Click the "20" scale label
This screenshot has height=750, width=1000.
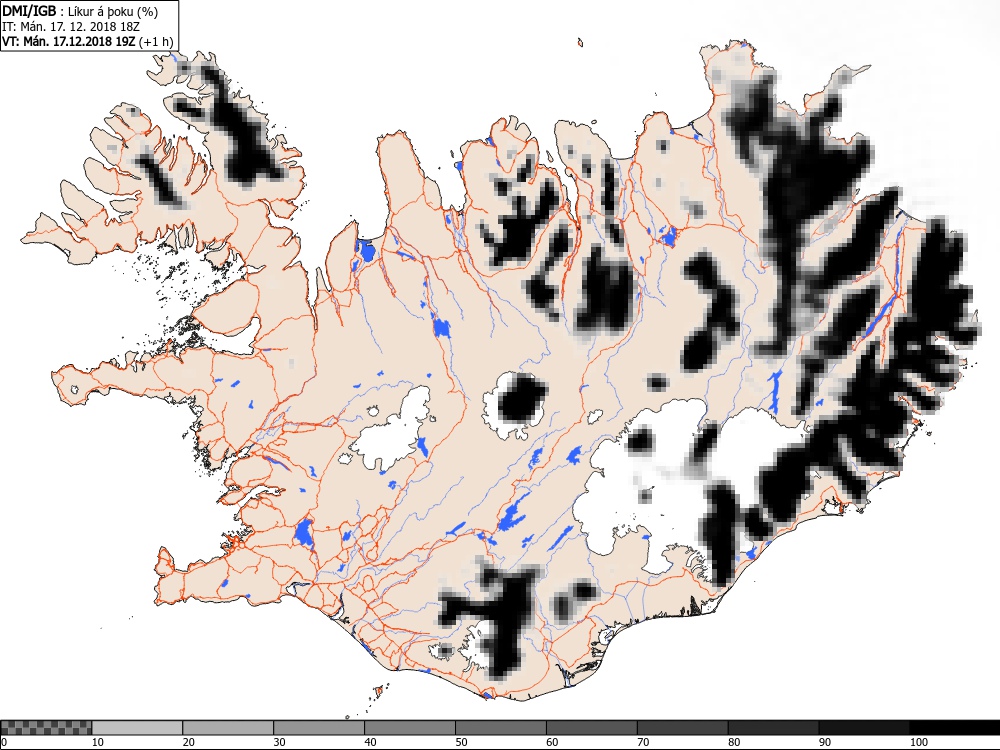coord(189,742)
